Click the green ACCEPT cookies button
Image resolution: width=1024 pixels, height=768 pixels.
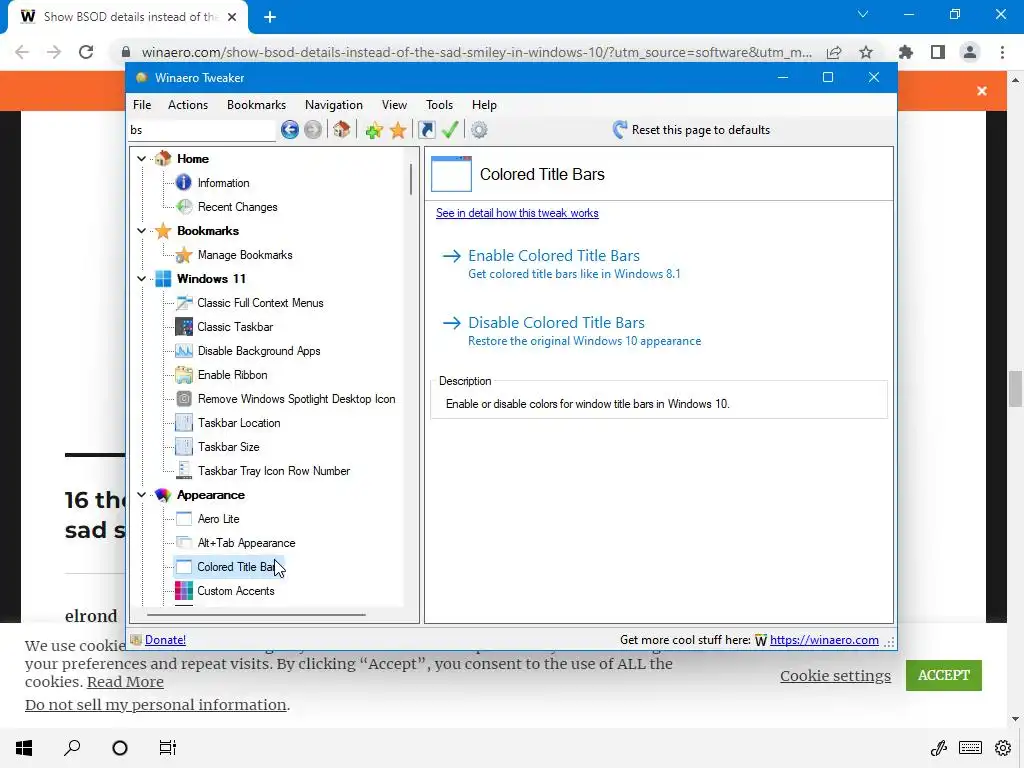[944, 675]
